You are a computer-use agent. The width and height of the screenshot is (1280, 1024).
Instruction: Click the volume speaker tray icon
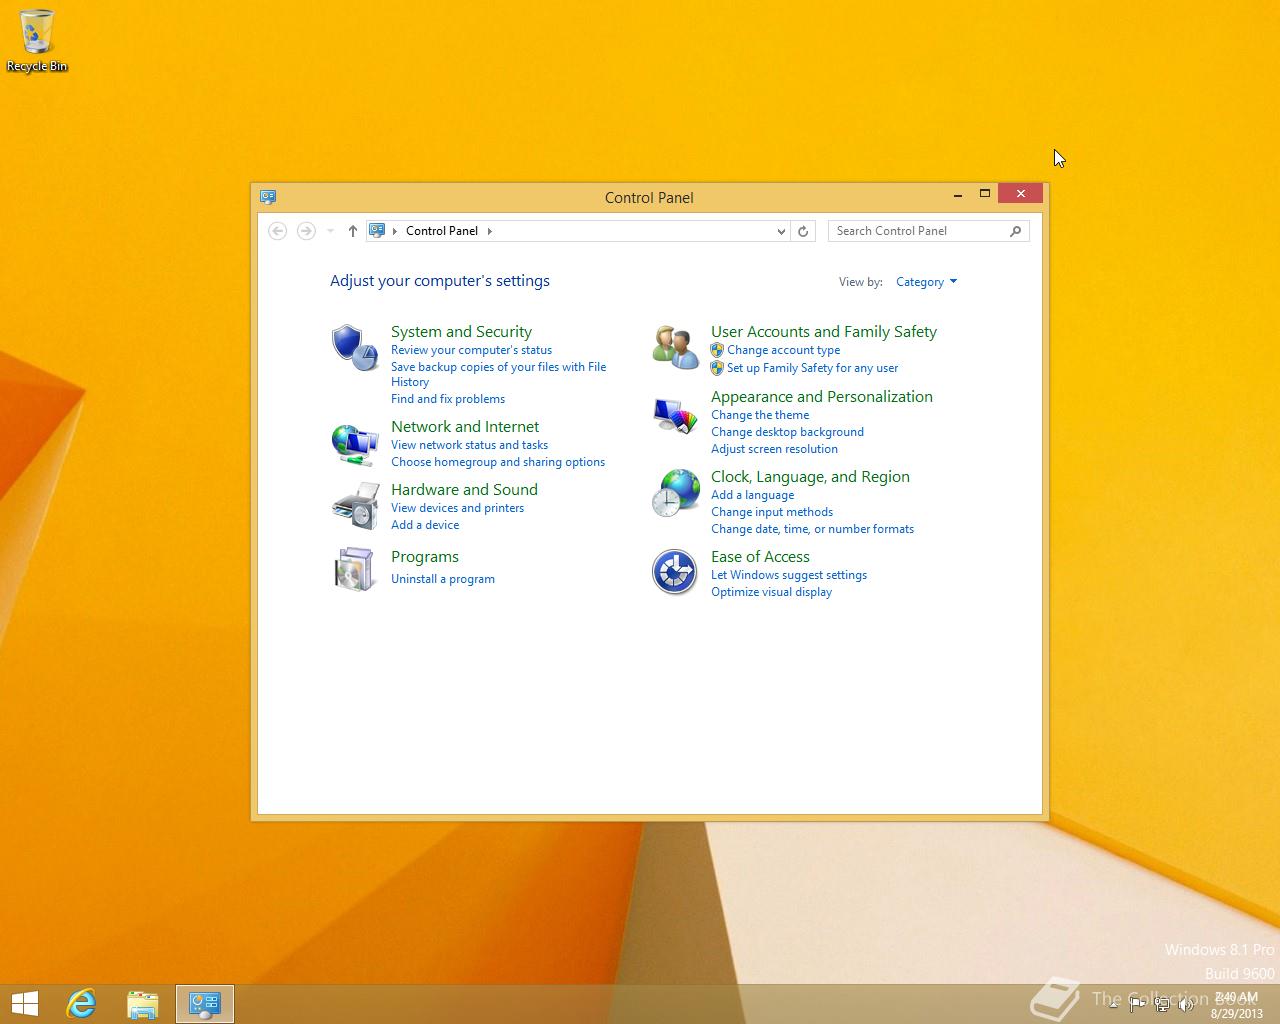point(1187,1005)
